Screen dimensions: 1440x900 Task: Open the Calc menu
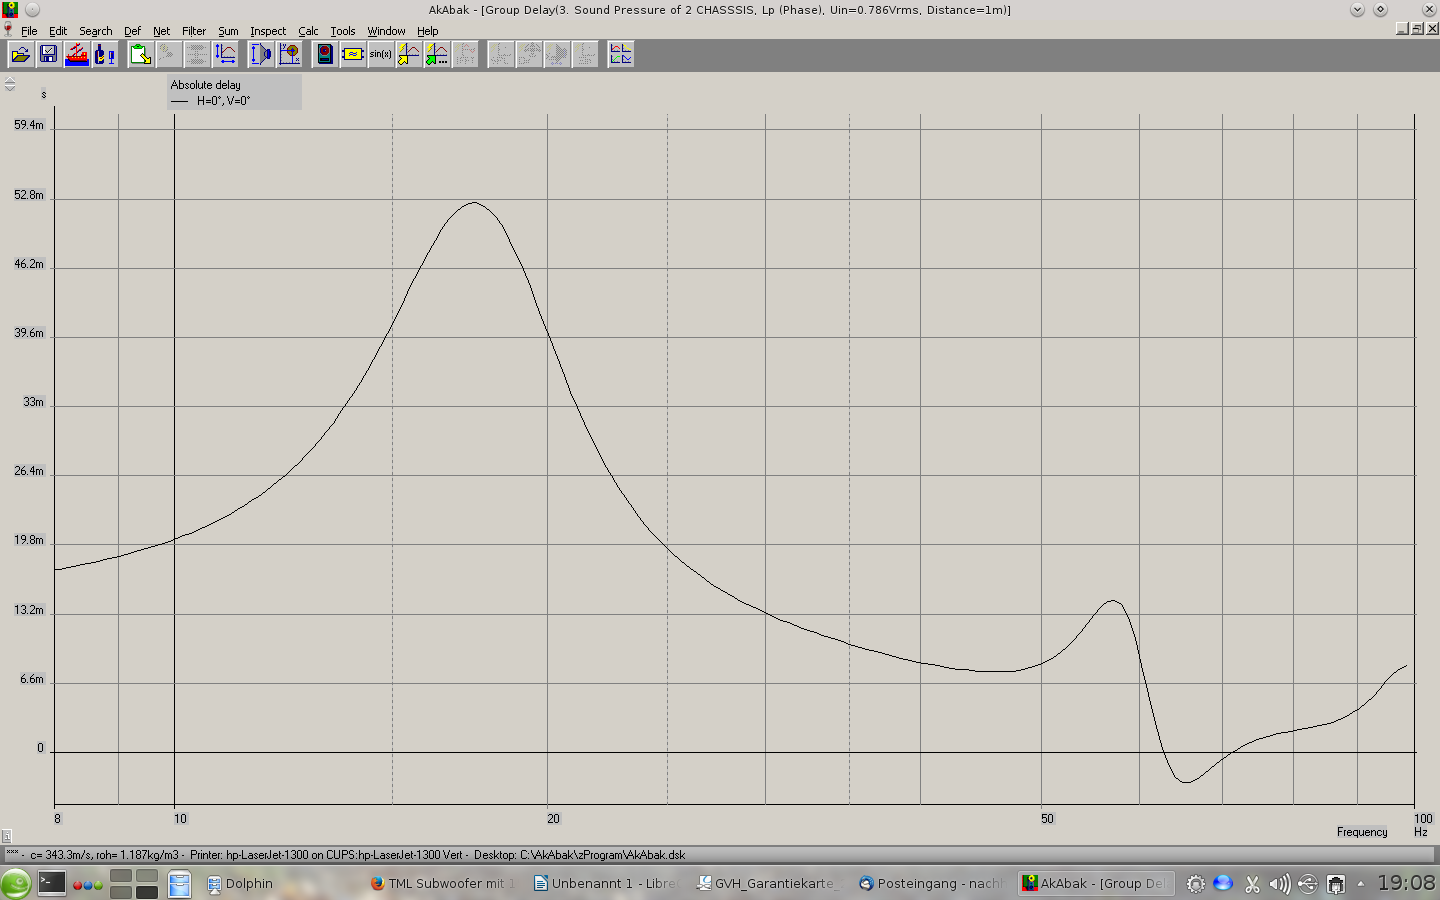(x=308, y=31)
